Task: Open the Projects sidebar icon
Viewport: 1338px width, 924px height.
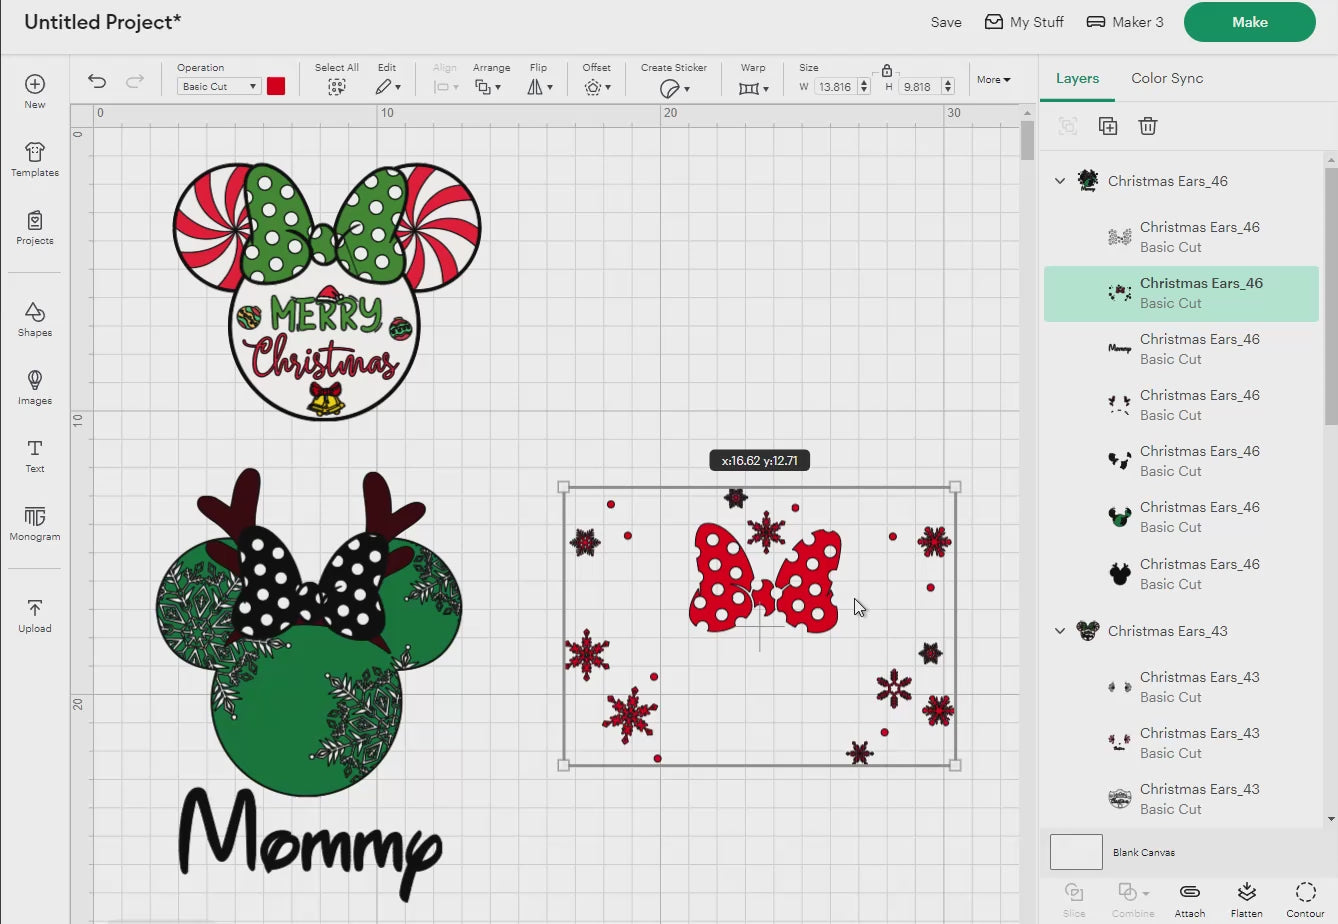Action: [35, 227]
